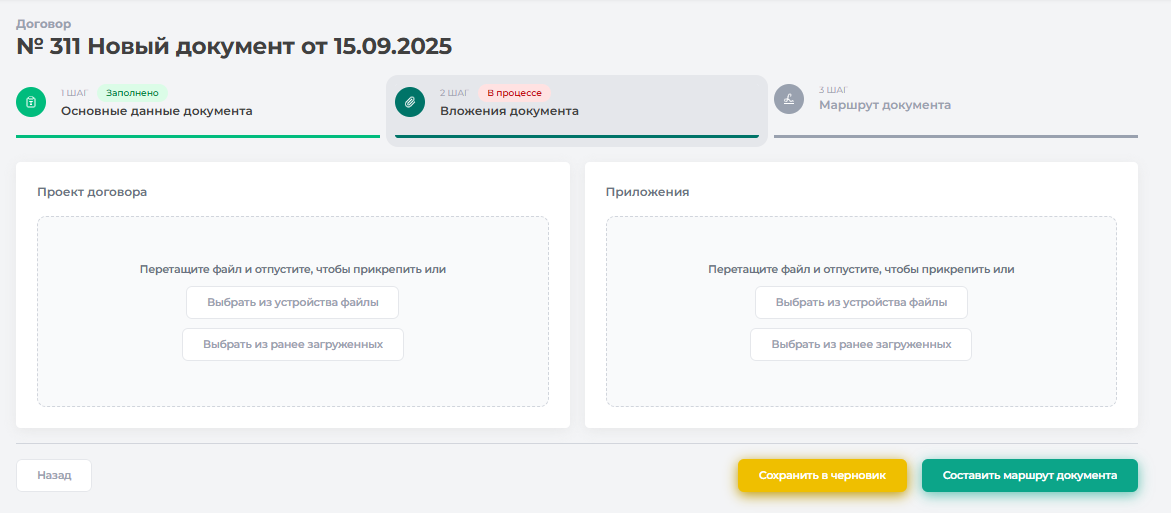Image resolution: width=1171 pixels, height=513 pixels.
Task: Click 'Составить маршрут документа' button
Action: [1029, 476]
